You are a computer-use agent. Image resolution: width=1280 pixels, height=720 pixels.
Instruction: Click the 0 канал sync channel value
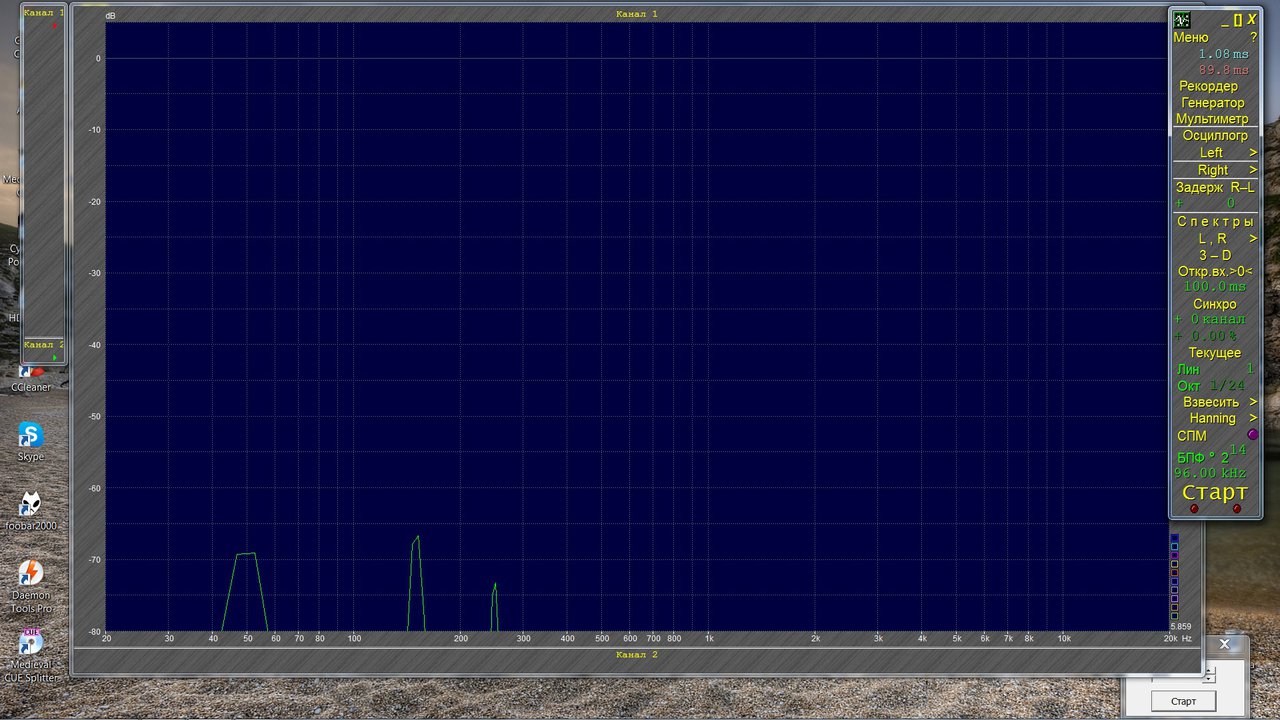click(1217, 320)
